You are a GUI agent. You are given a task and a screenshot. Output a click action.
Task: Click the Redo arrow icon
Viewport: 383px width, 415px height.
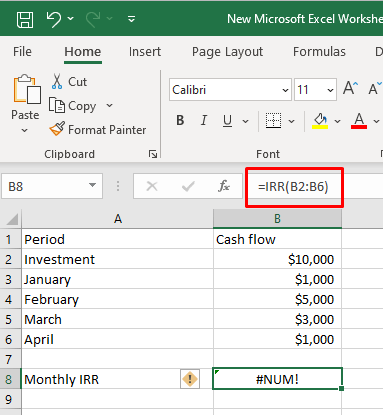pyautogui.click(x=93, y=19)
